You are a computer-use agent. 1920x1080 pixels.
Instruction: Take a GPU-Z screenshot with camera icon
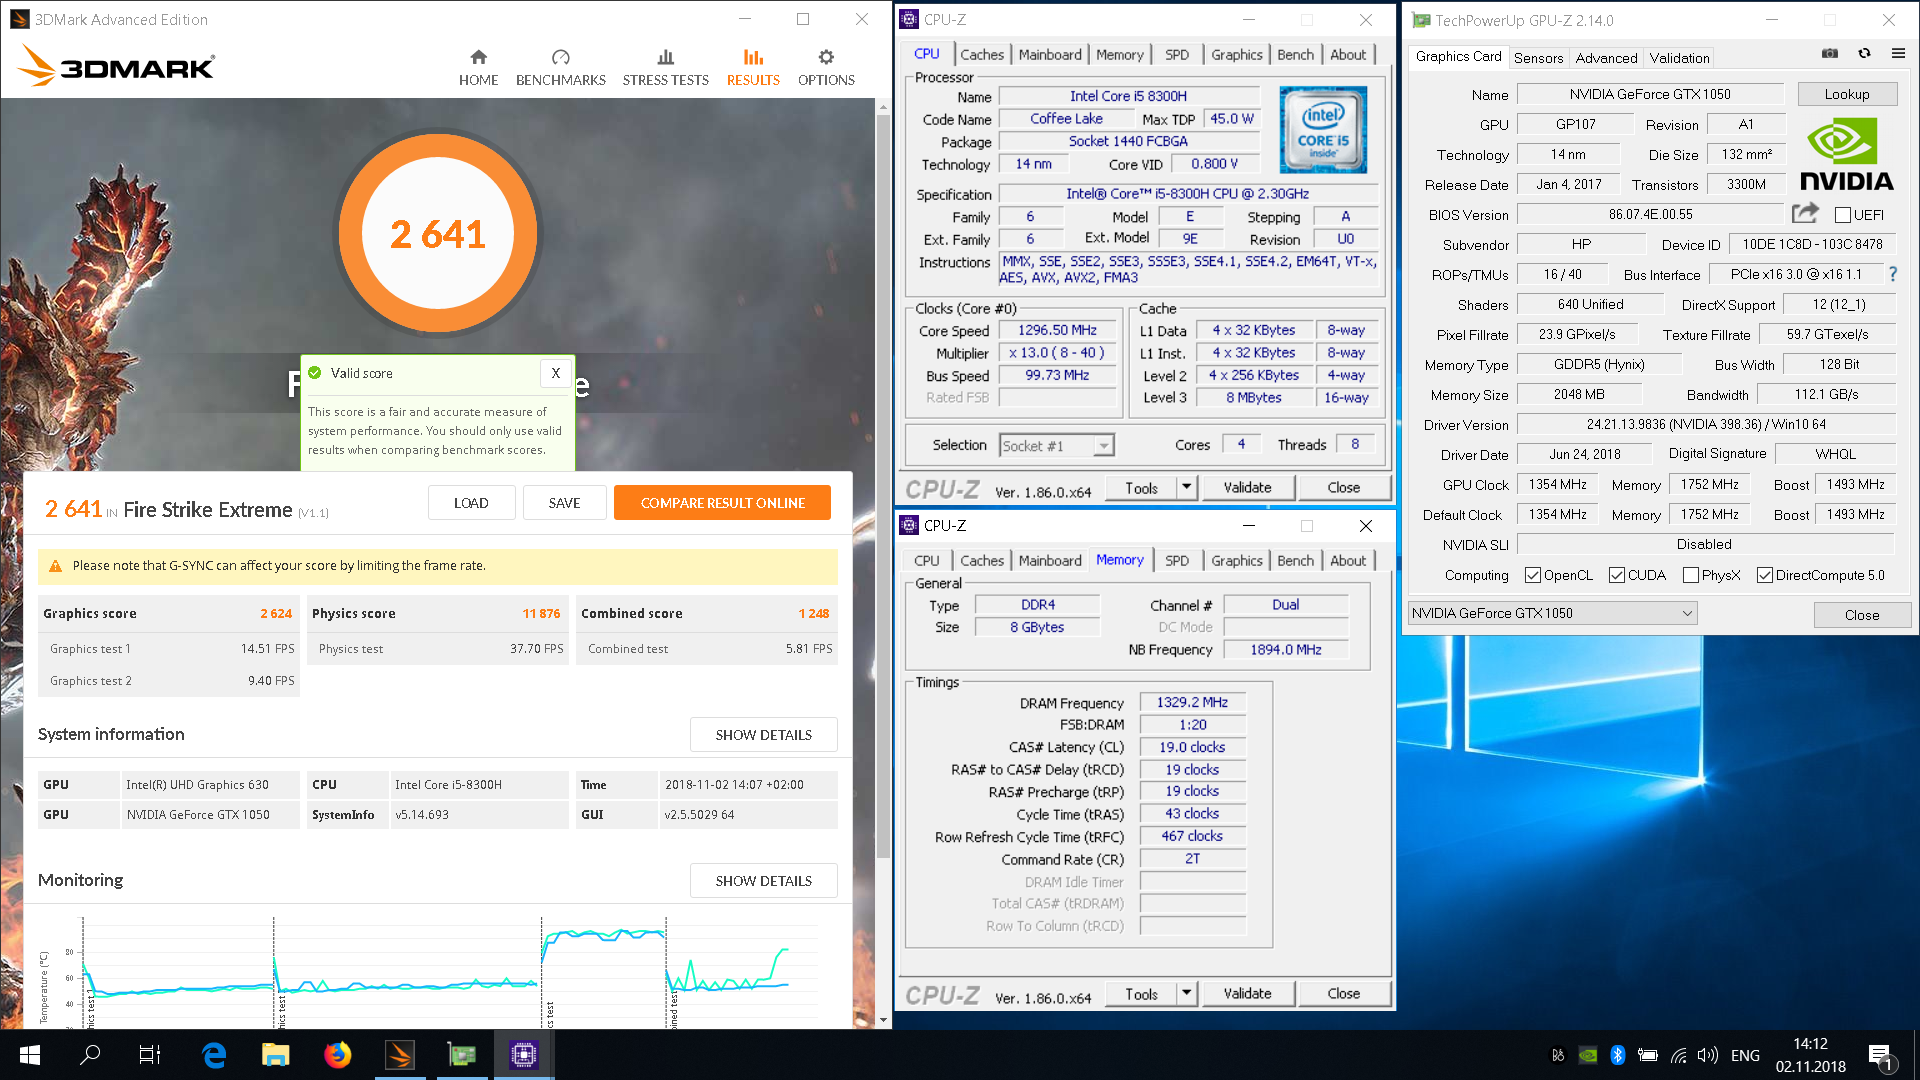pyautogui.click(x=1830, y=54)
